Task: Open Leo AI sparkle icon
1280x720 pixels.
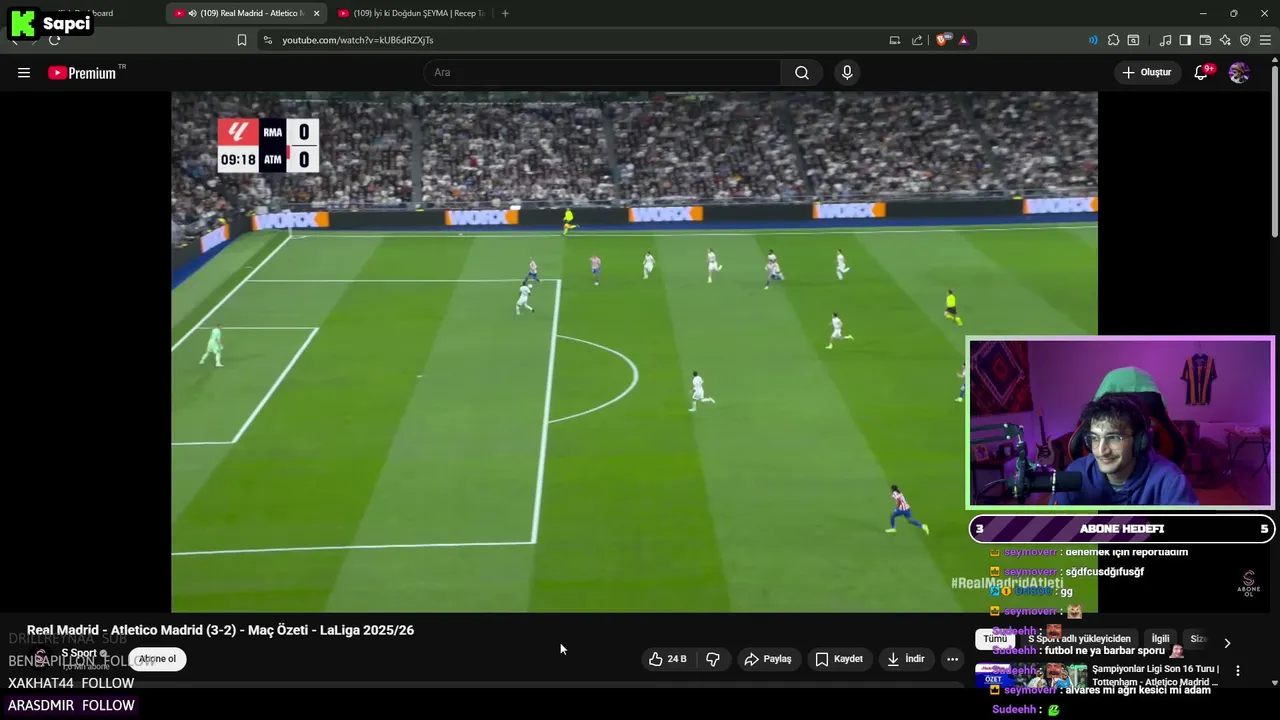Action: [x=1225, y=40]
